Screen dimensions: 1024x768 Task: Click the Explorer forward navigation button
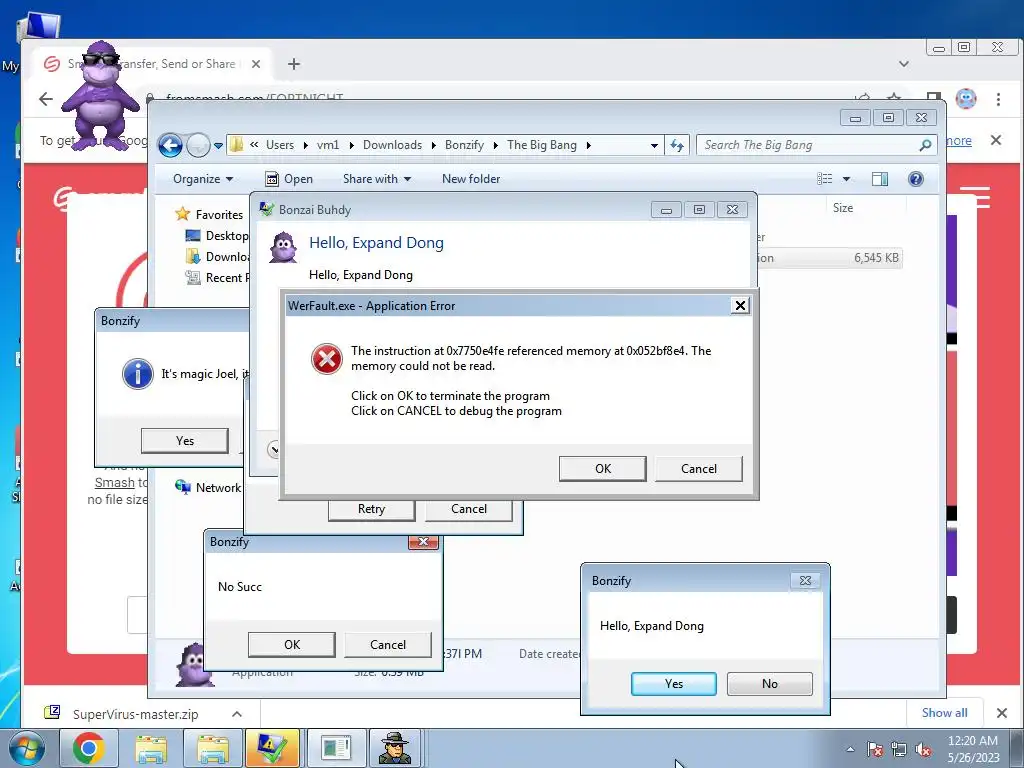[x=198, y=145]
